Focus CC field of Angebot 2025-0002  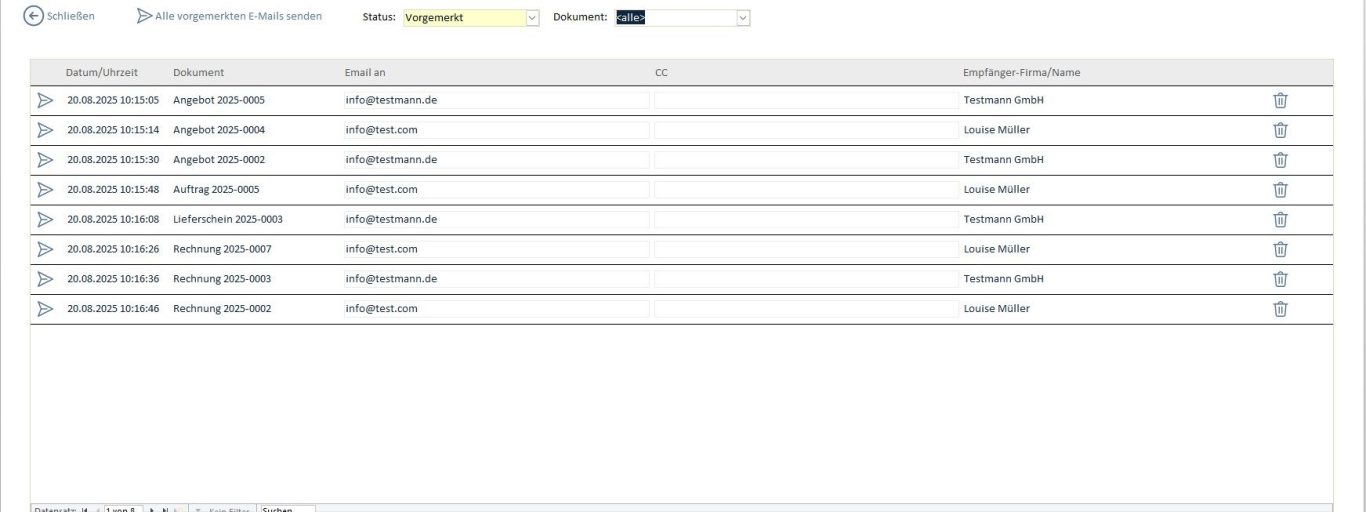click(x=806, y=160)
